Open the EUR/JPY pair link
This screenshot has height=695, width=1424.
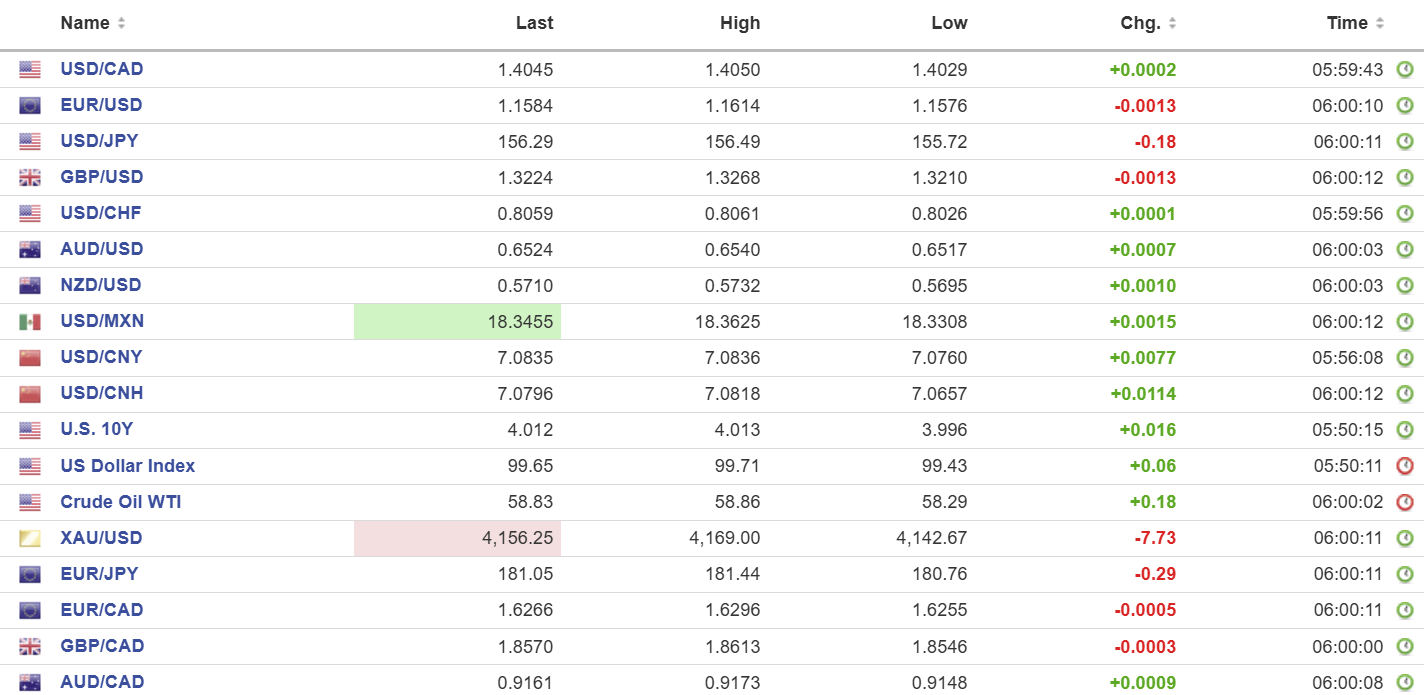tap(99, 573)
